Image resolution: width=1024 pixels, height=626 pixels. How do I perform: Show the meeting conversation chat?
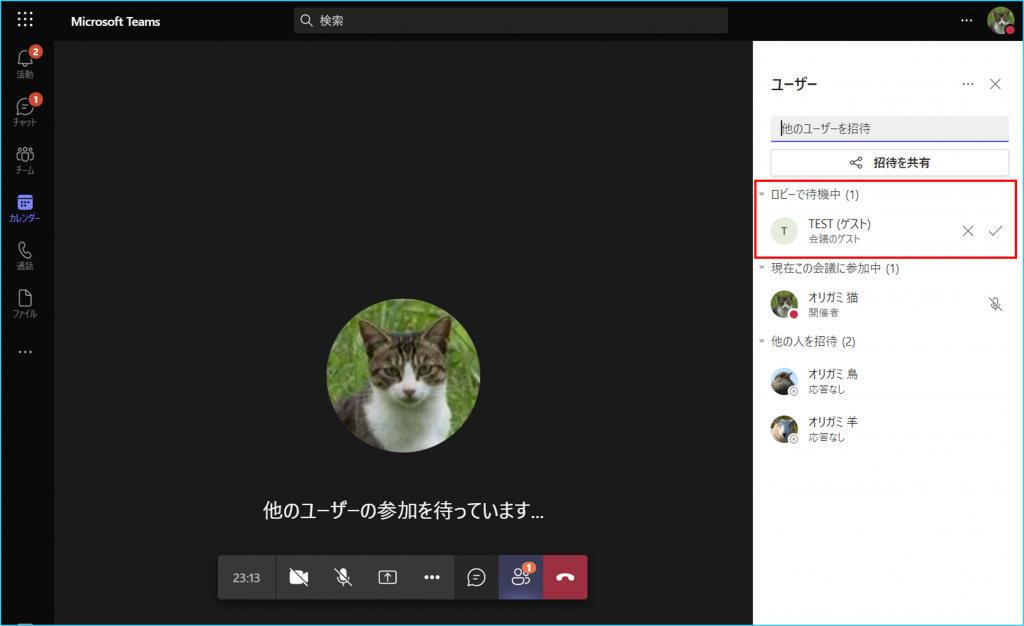(x=476, y=577)
